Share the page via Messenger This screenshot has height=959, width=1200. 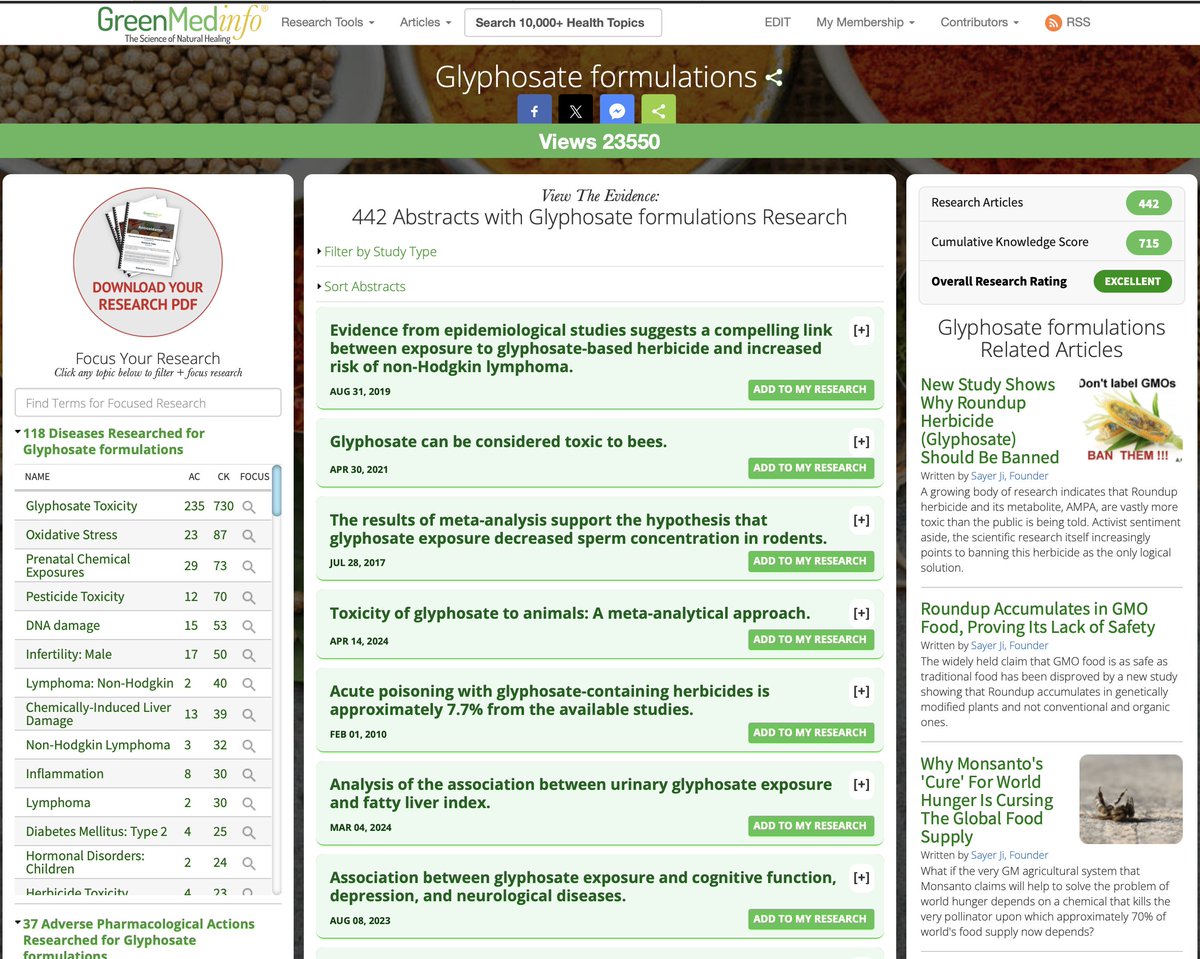(x=617, y=111)
